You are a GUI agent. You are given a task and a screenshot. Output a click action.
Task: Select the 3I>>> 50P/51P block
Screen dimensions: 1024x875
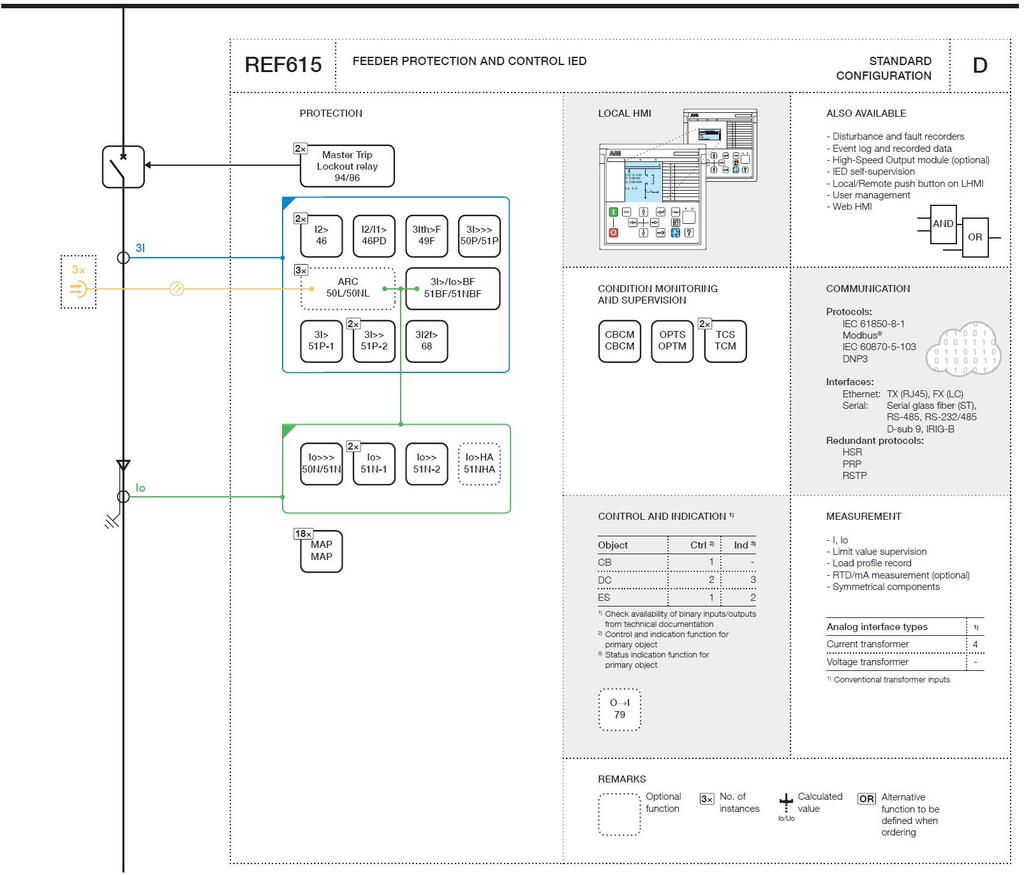[x=479, y=236]
